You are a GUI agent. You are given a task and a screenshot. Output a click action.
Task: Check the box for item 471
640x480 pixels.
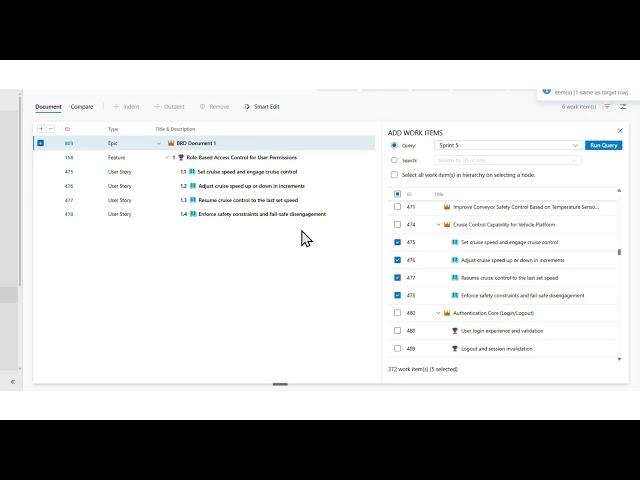(397, 207)
